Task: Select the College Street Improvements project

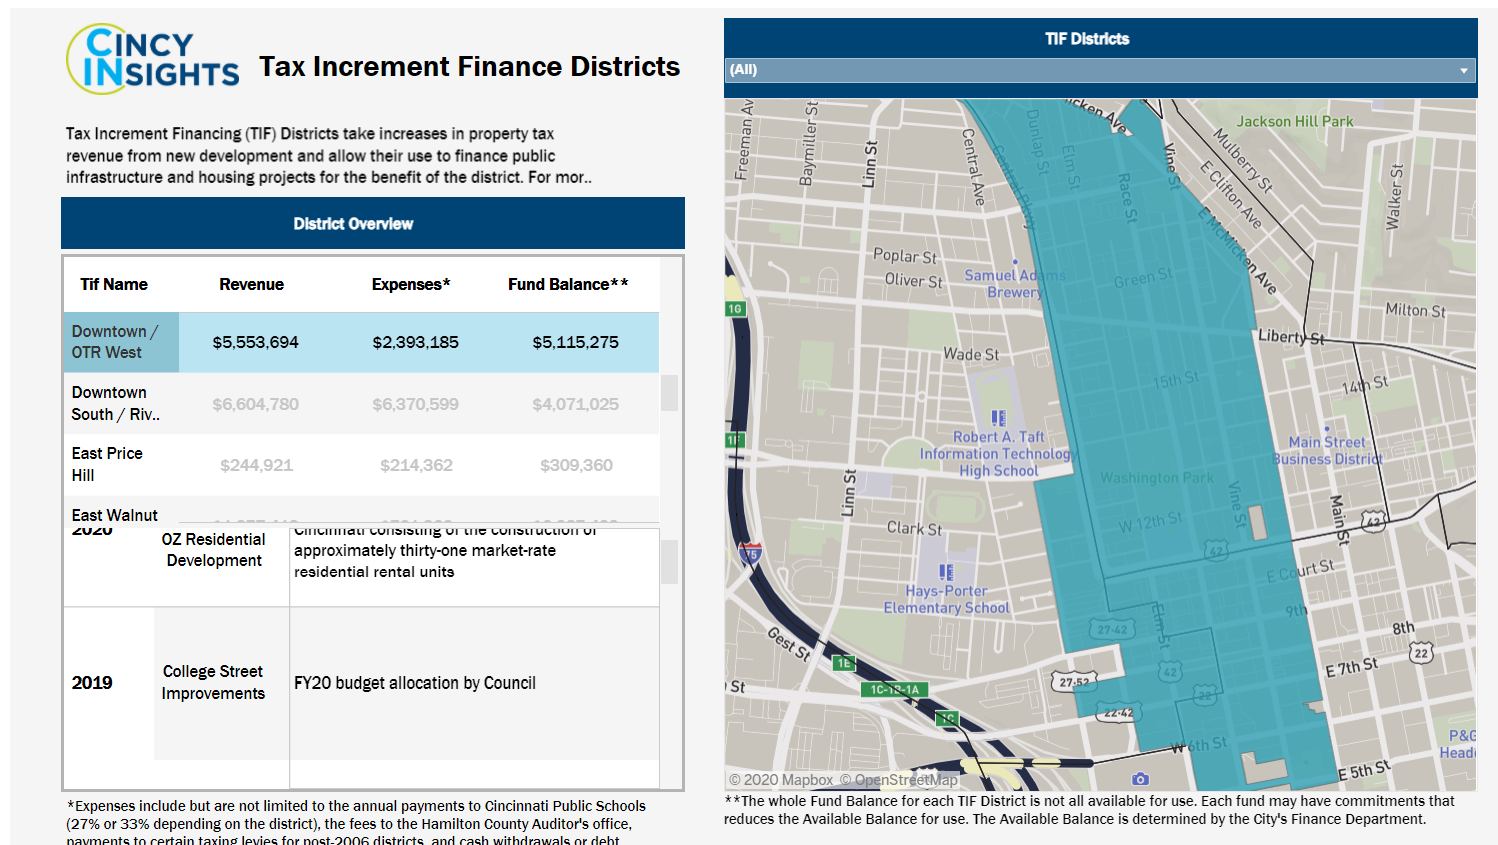Action: pyautogui.click(x=213, y=683)
